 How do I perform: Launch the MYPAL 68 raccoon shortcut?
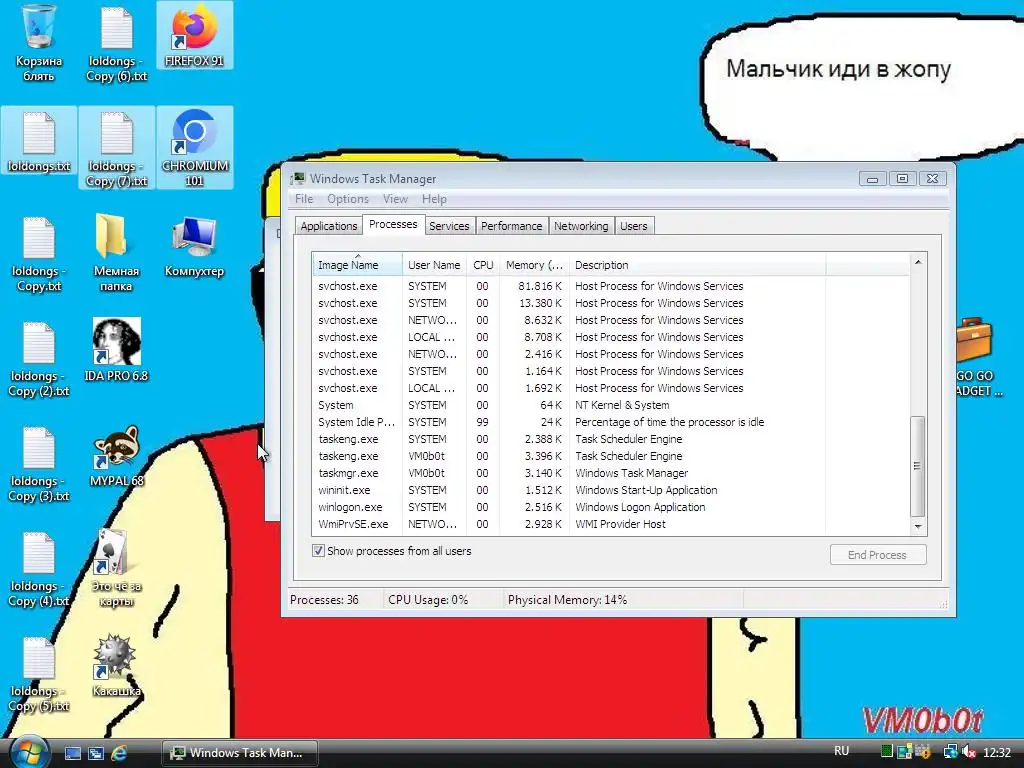[x=116, y=456]
